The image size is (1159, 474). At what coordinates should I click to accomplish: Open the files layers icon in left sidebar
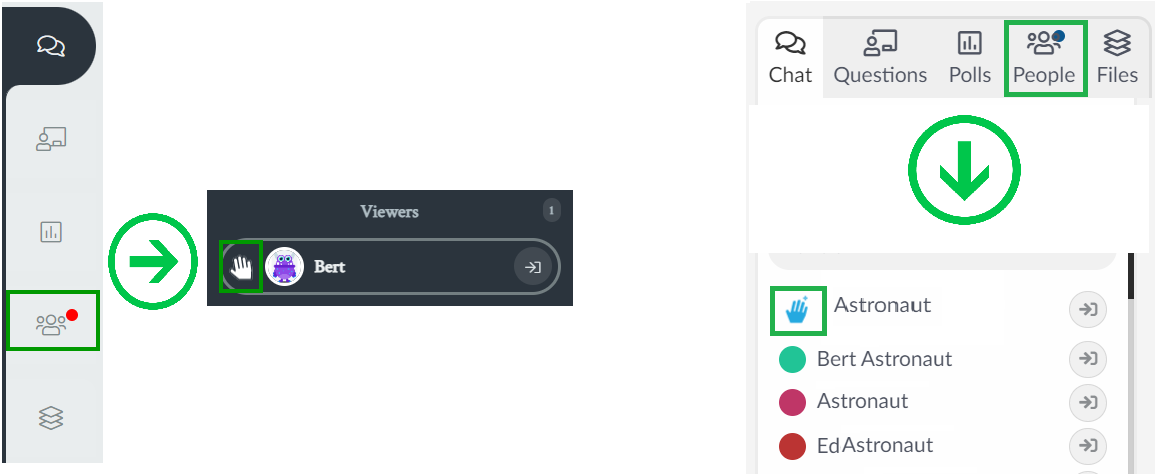coord(51,418)
